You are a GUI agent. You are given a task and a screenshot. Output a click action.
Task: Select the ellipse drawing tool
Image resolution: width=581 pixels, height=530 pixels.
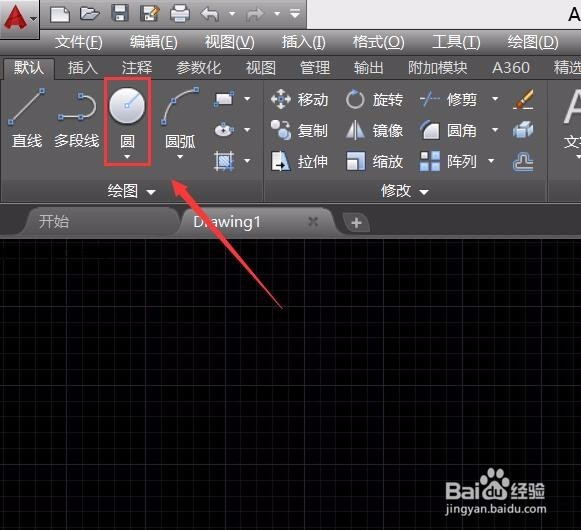(224, 130)
